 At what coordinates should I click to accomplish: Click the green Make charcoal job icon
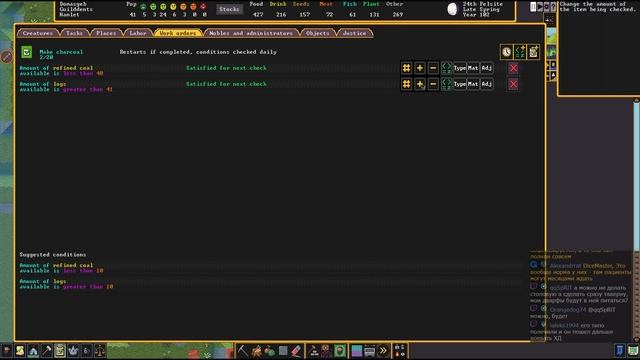point(27,52)
